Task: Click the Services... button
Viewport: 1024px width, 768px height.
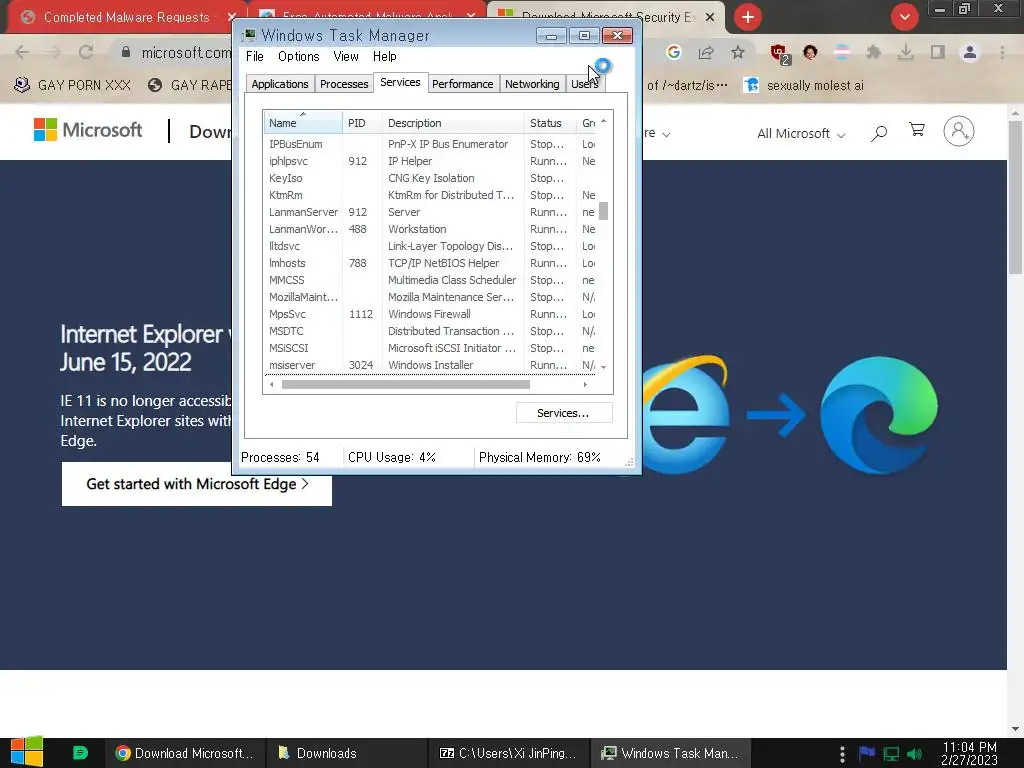Action: 564,413
